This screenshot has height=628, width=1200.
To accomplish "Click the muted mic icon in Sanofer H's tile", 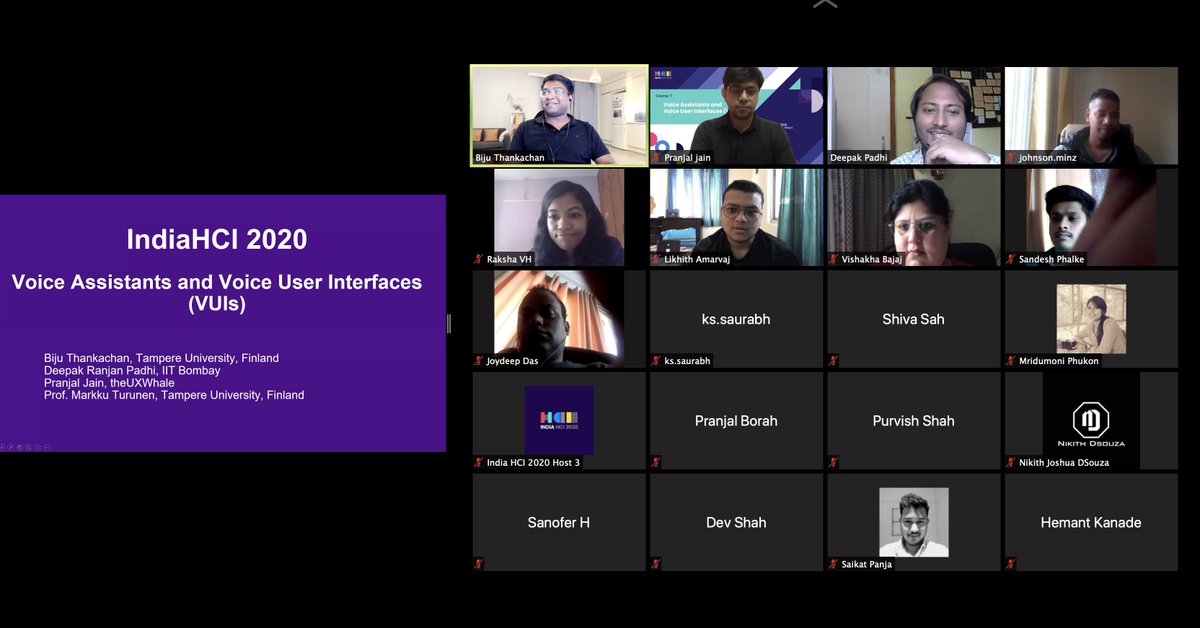I will 479,564.
